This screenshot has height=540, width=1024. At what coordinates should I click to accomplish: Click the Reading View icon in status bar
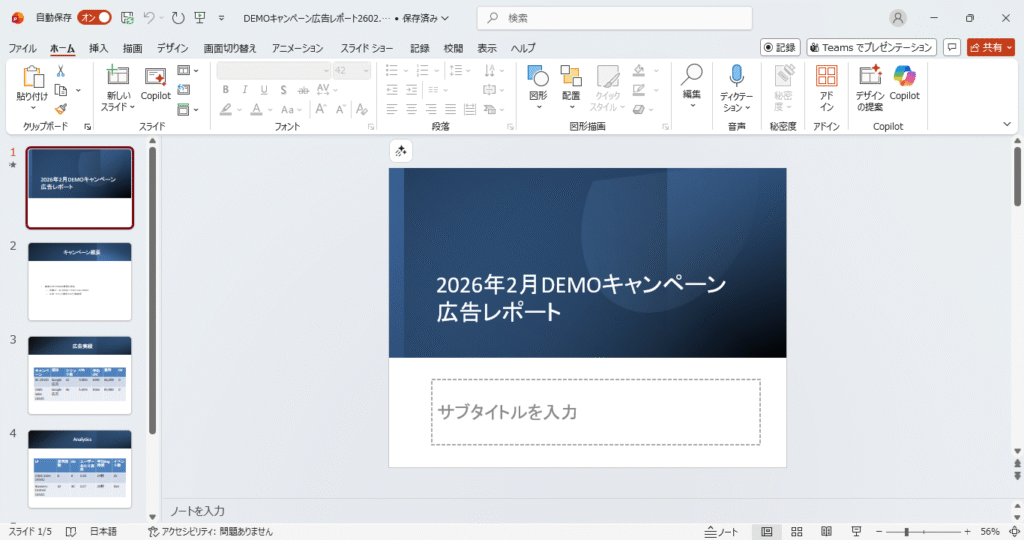(x=826, y=531)
